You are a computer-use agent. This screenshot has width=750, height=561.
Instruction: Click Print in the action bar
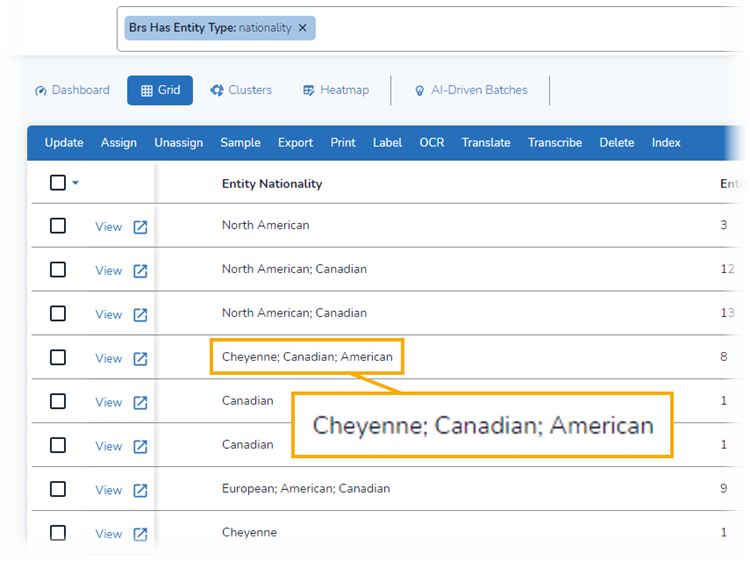(x=343, y=143)
